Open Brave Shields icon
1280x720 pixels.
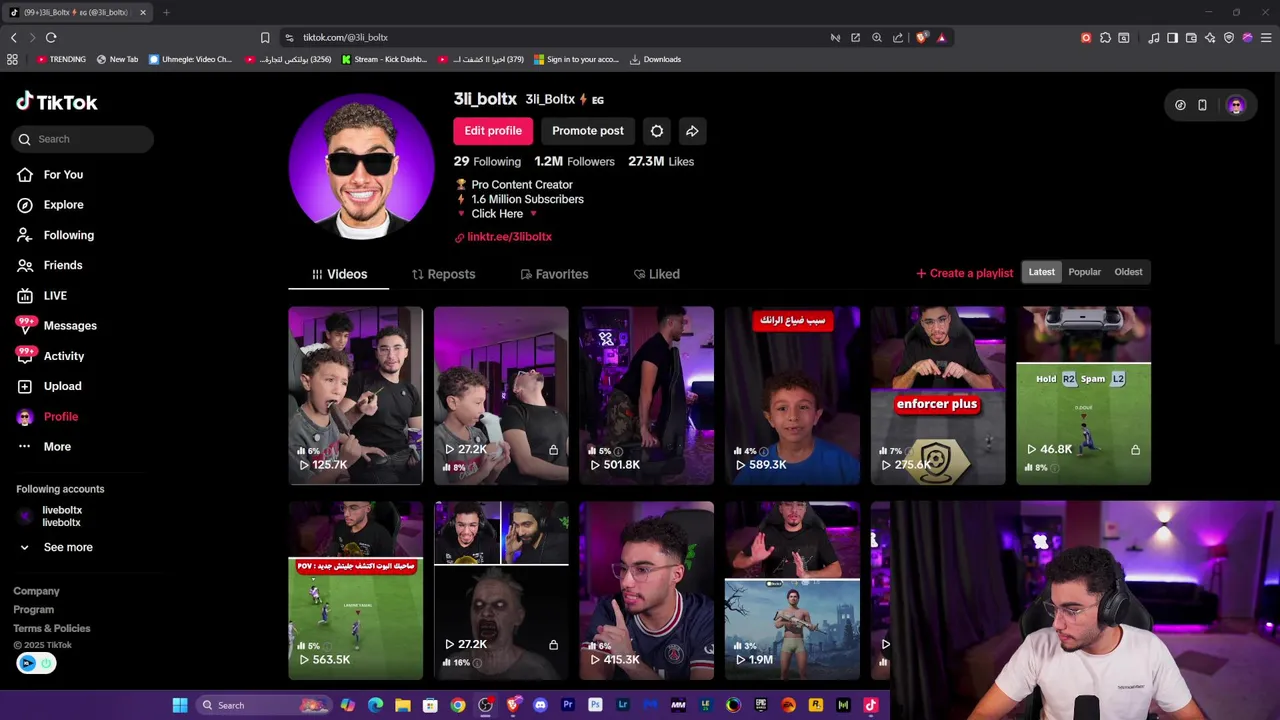[x=921, y=37]
